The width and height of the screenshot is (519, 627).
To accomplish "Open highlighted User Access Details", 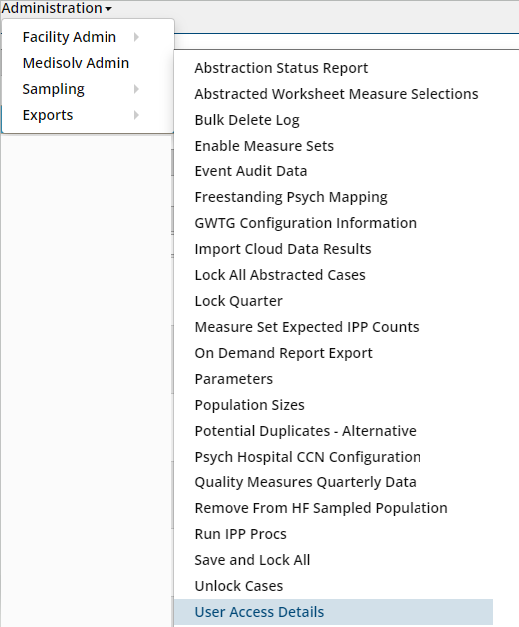I will click(x=333, y=612).
